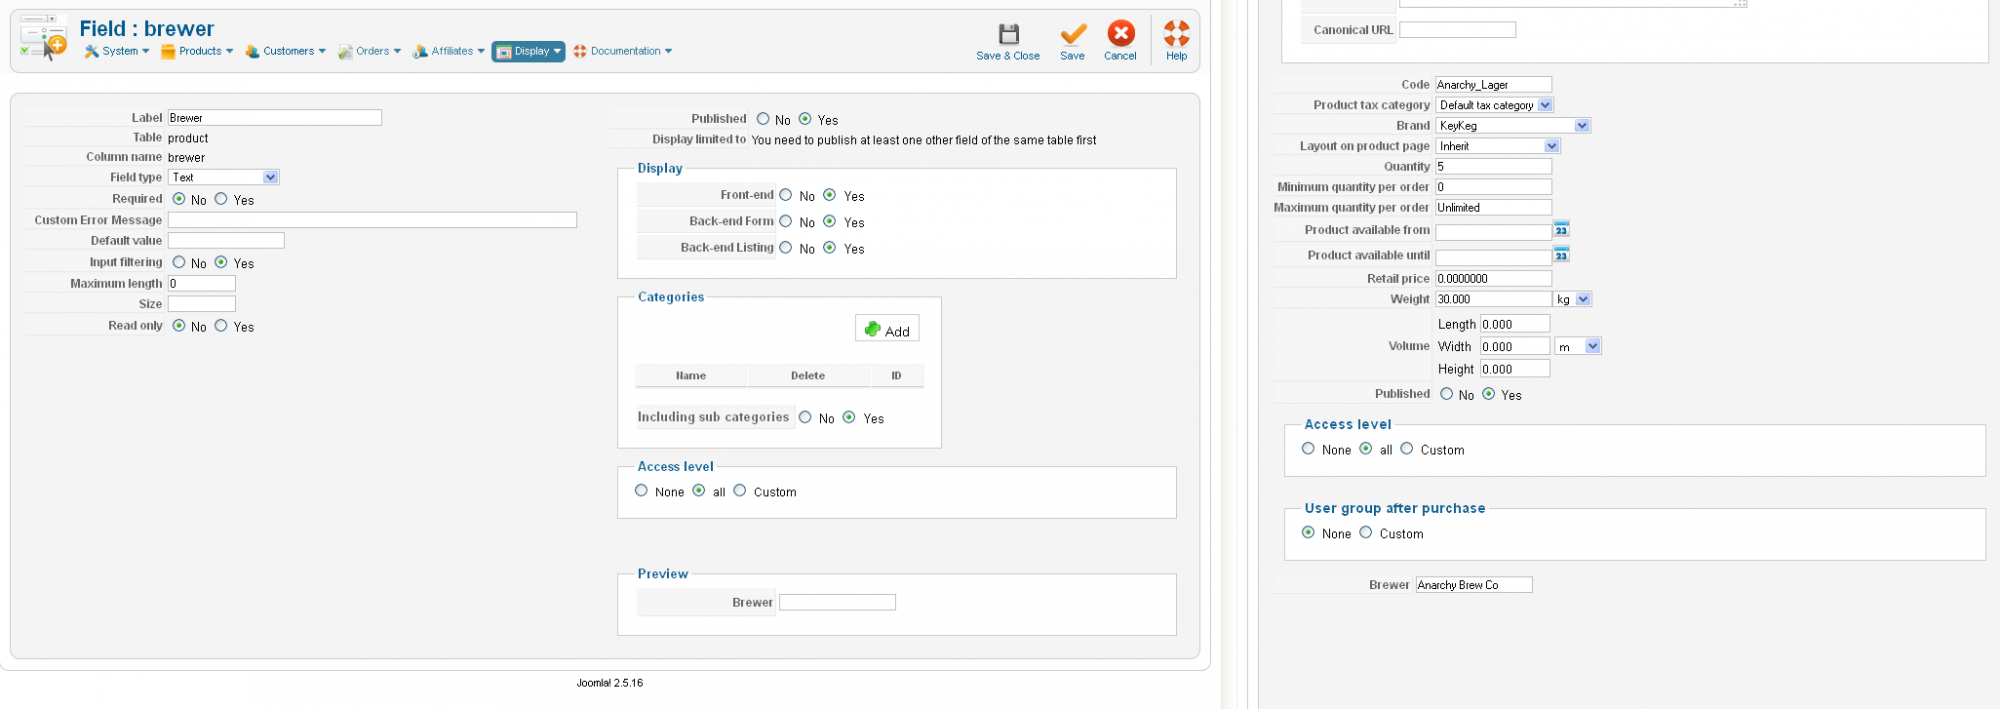Screen dimensions: 2000x709
Task: Set Input filtering to No
Action: 179,262
